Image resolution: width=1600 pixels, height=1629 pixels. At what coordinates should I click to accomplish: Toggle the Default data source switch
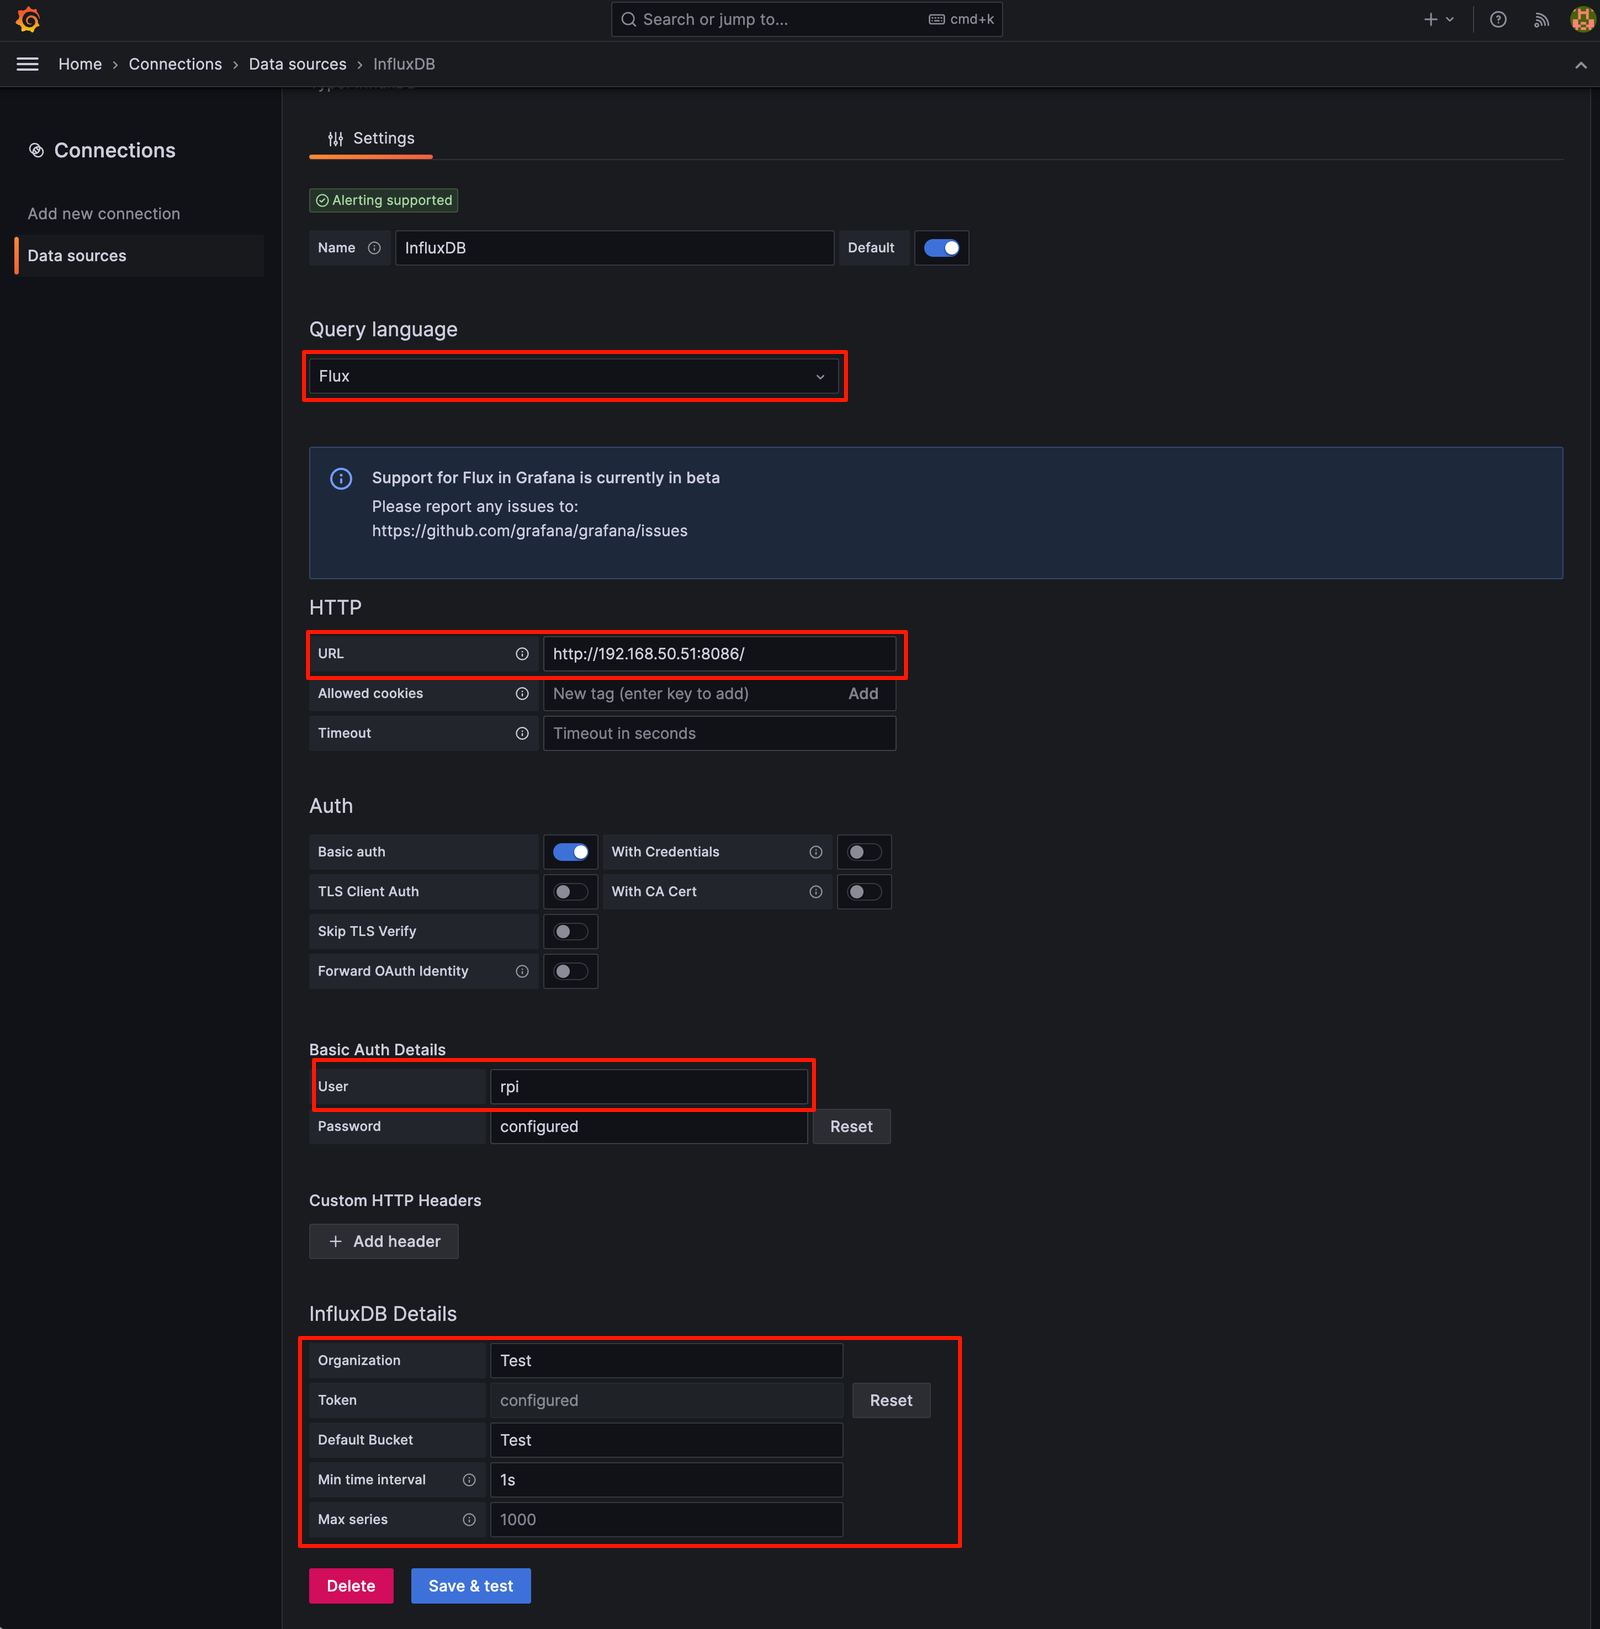pos(942,248)
